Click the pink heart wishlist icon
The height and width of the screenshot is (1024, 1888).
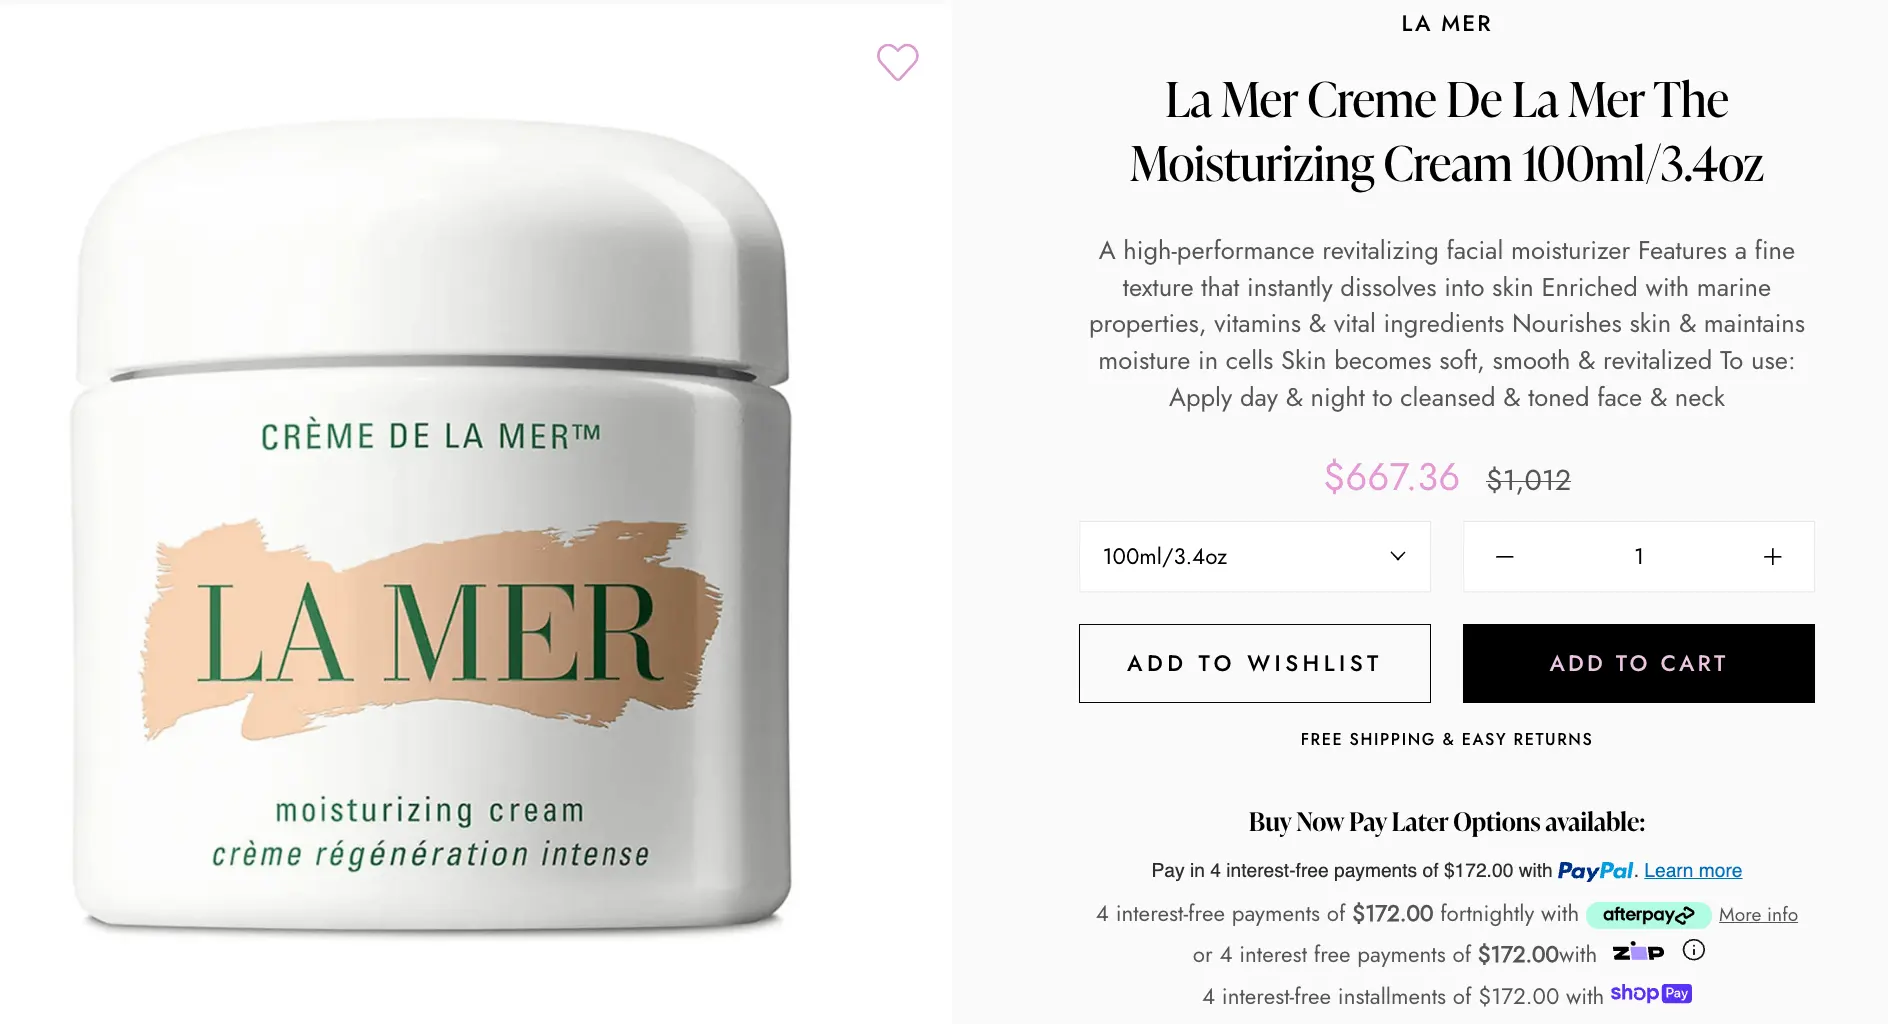(x=897, y=62)
